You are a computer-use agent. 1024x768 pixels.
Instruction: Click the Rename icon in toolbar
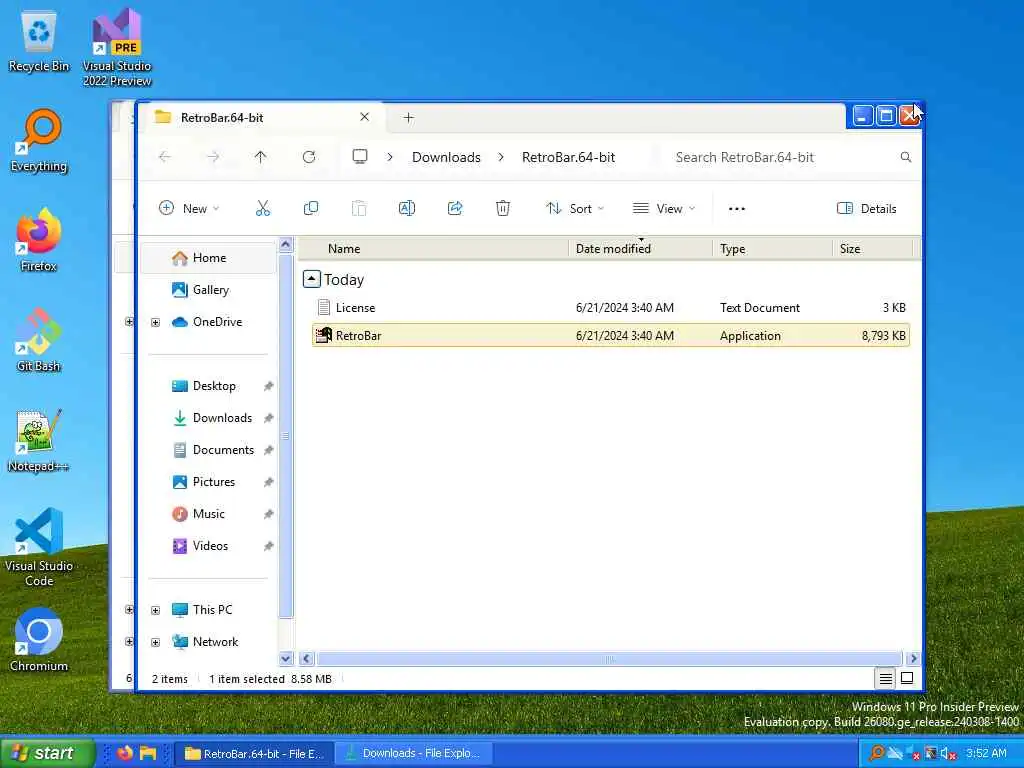(407, 208)
